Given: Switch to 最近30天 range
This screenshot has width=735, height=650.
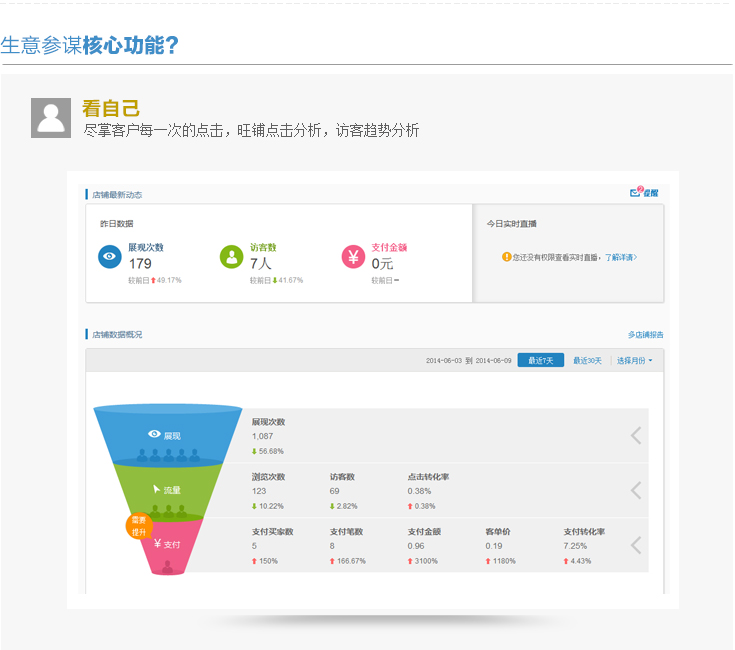Looking at the screenshot, I should click(x=587, y=360).
